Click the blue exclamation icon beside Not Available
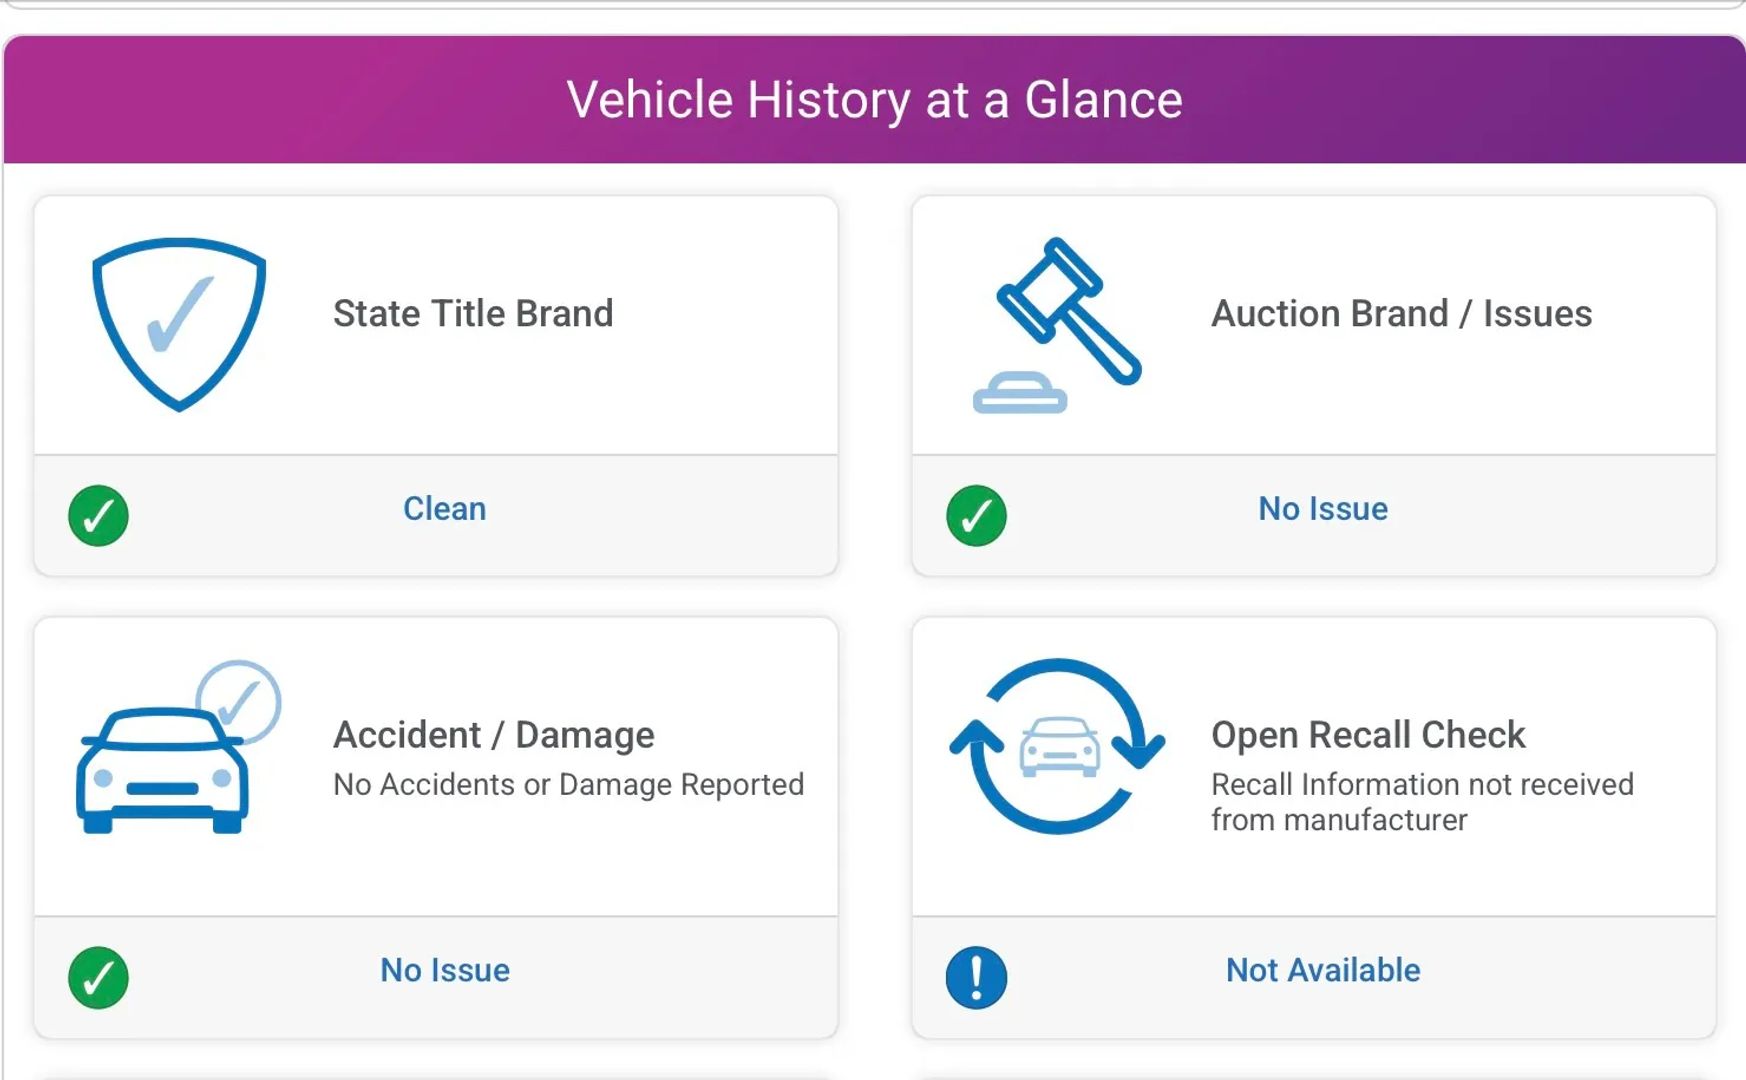This screenshot has height=1080, width=1746. click(x=976, y=977)
